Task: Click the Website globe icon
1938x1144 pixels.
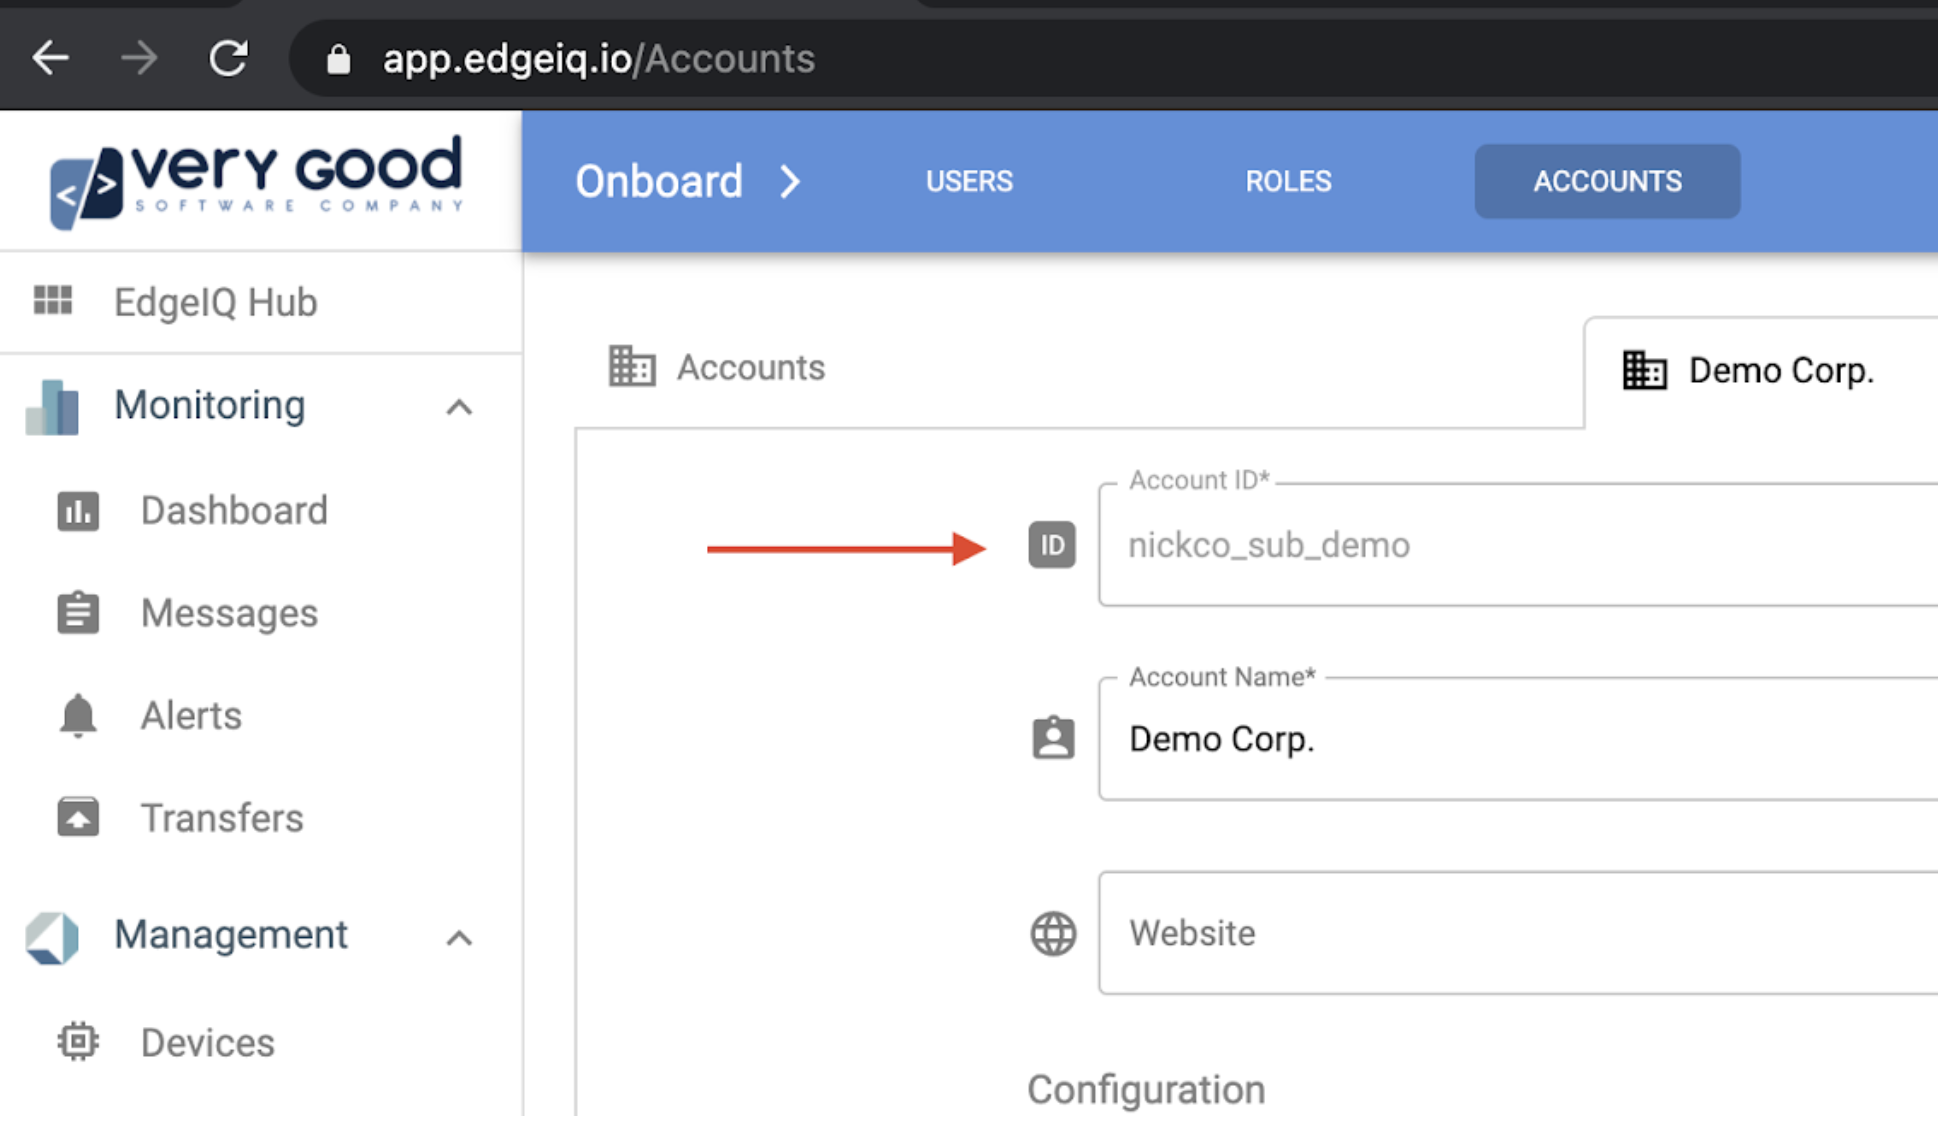Action: [x=1053, y=934]
